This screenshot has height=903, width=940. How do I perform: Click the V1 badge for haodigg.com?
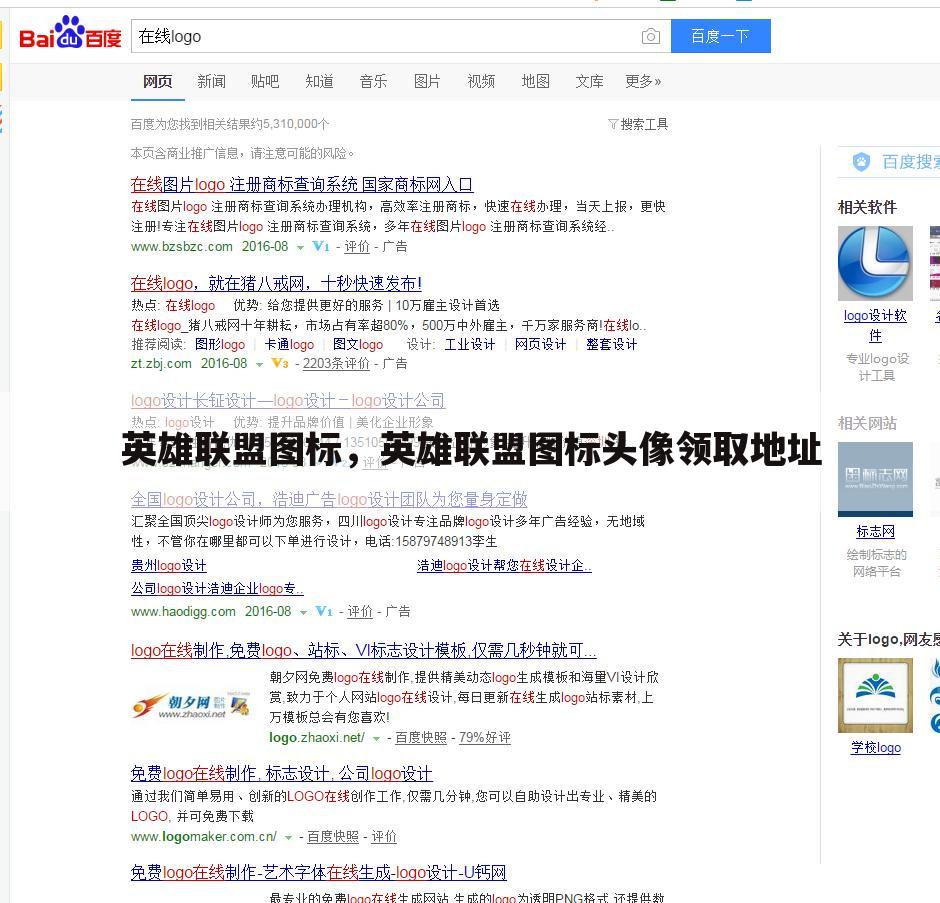tap(324, 612)
